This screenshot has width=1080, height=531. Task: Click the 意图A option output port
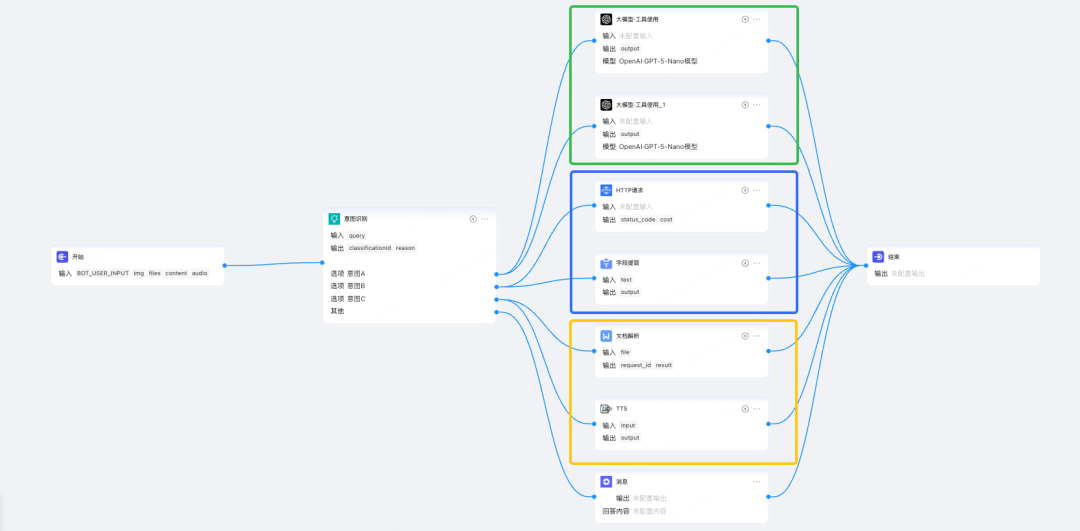pyautogui.click(x=496, y=273)
